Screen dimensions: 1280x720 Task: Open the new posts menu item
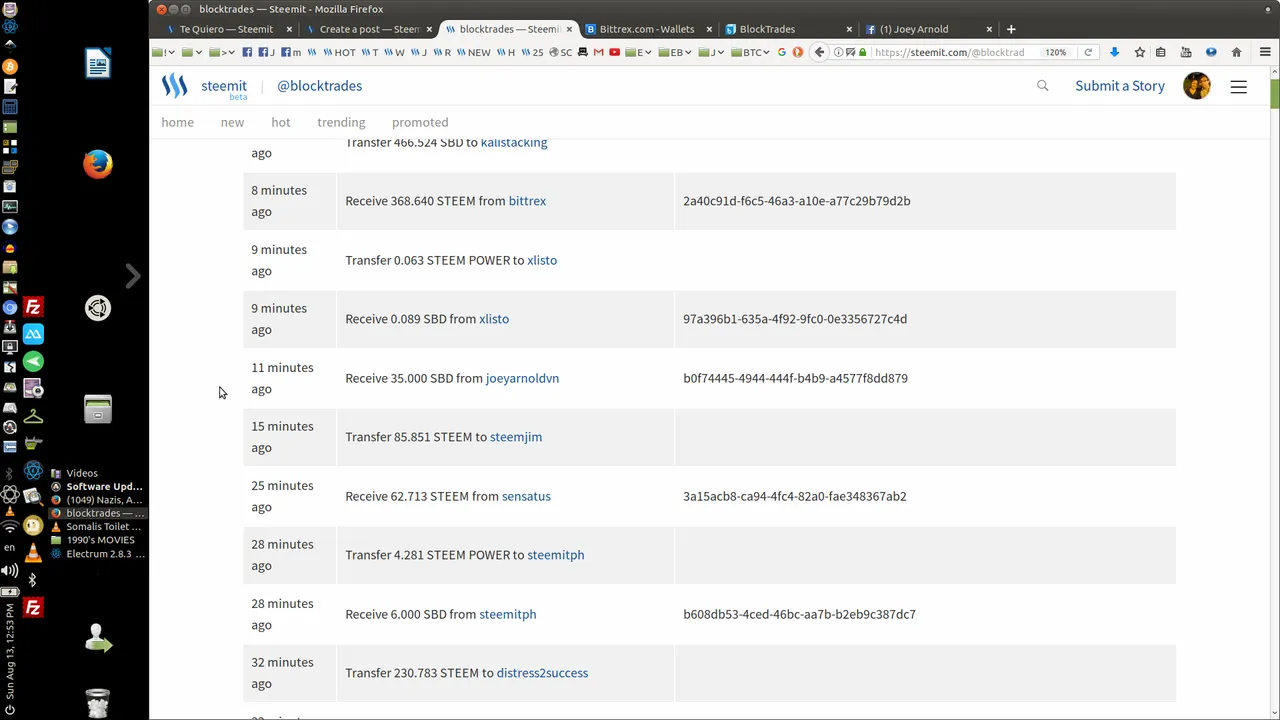pos(232,122)
